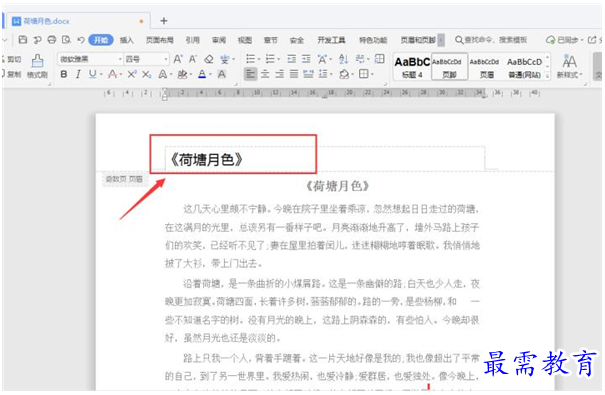605x395 pixels.
Task: Click the Clear Formatting eraser icon
Action: [209, 59]
